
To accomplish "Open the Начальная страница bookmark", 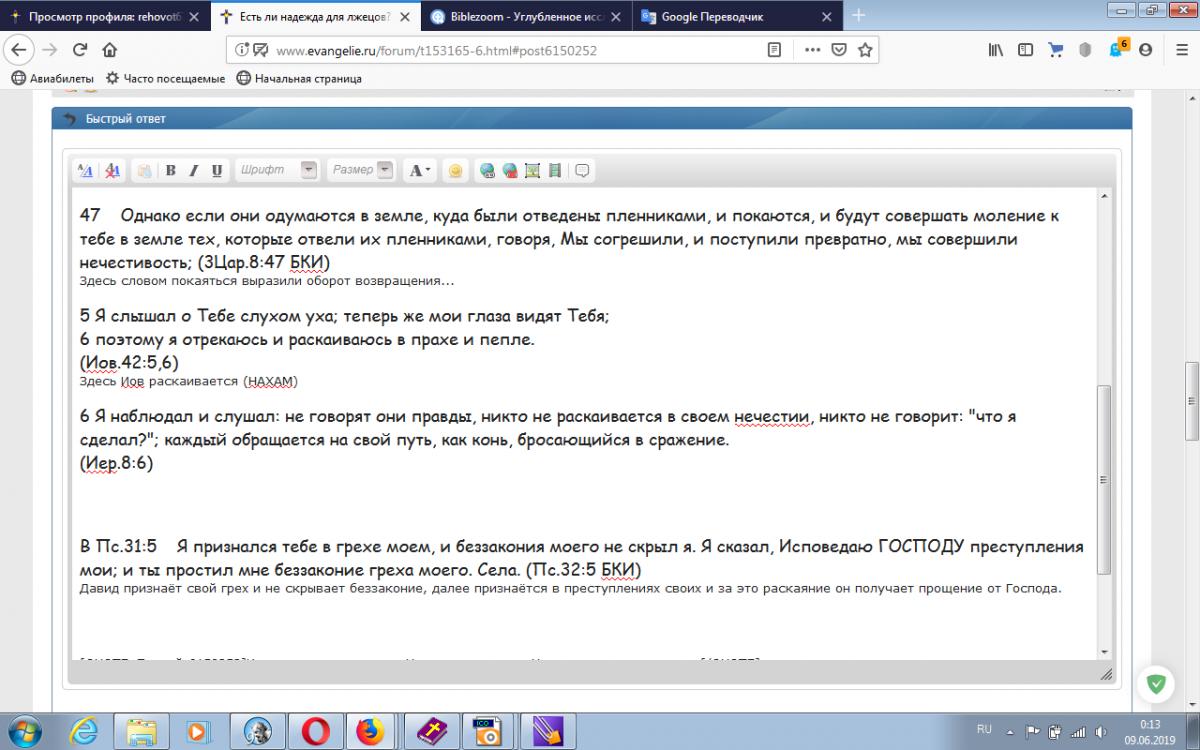I will pos(299,78).
